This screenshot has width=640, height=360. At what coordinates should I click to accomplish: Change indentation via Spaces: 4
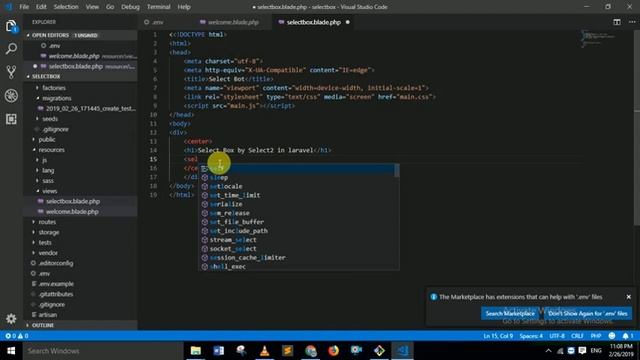[531, 336]
